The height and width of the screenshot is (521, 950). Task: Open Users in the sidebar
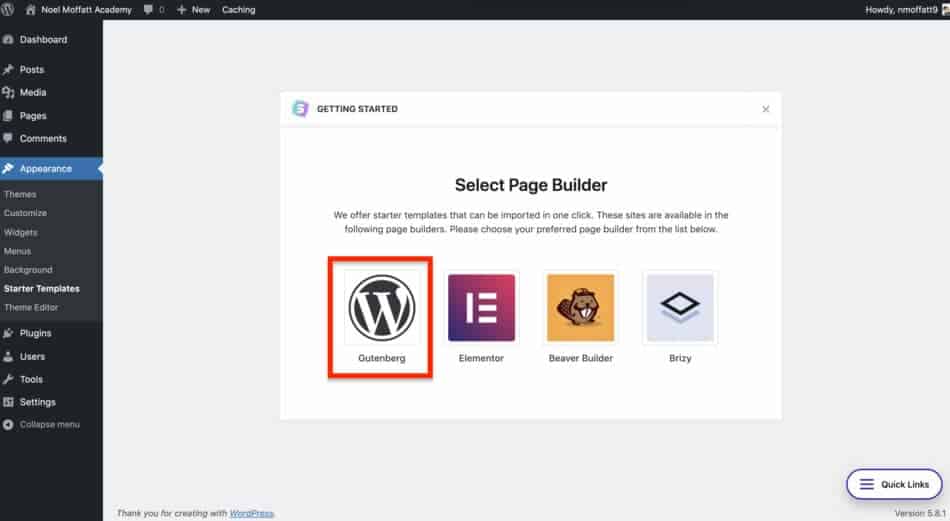point(32,357)
